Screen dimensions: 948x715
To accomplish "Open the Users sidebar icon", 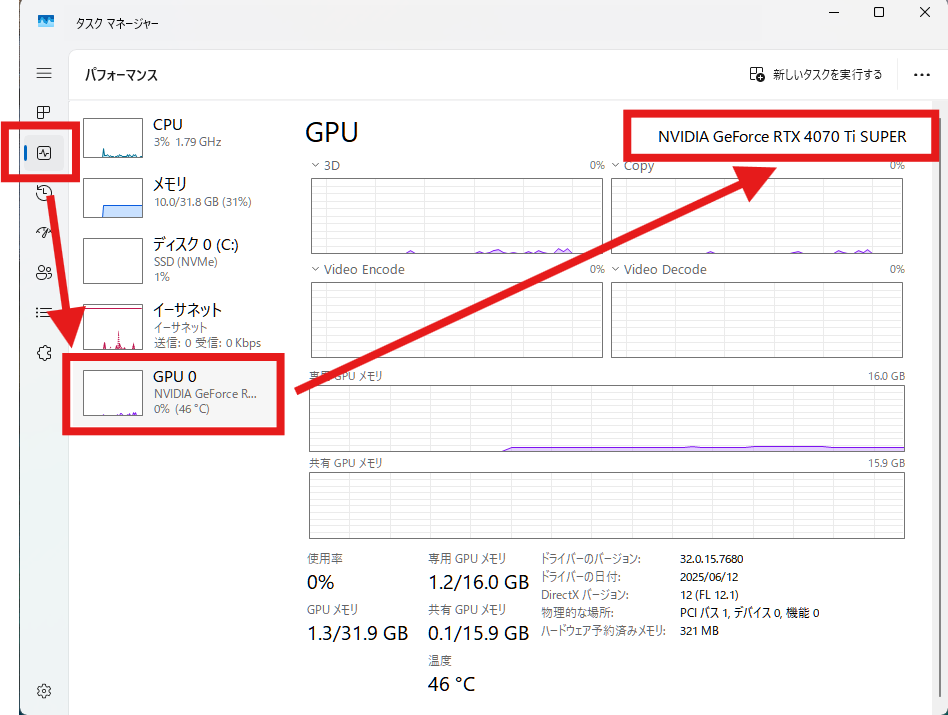I will (x=44, y=273).
